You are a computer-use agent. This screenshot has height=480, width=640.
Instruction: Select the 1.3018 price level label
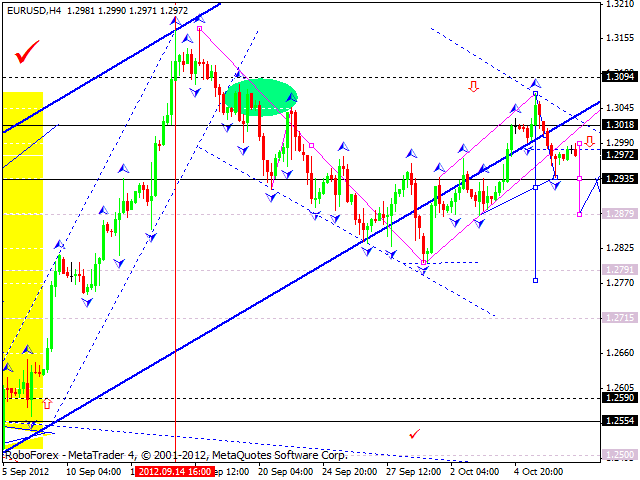[621, 125]
